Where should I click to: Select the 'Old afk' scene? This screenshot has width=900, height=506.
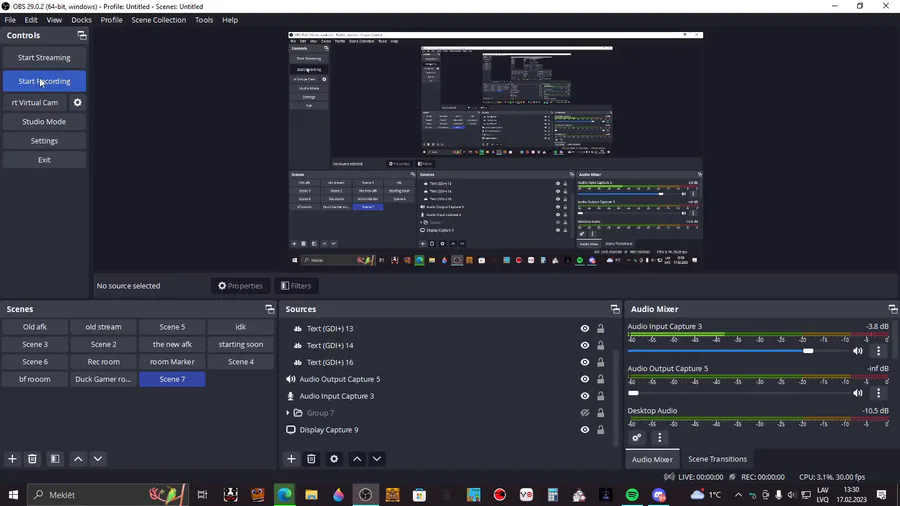(x=35, y=327)
